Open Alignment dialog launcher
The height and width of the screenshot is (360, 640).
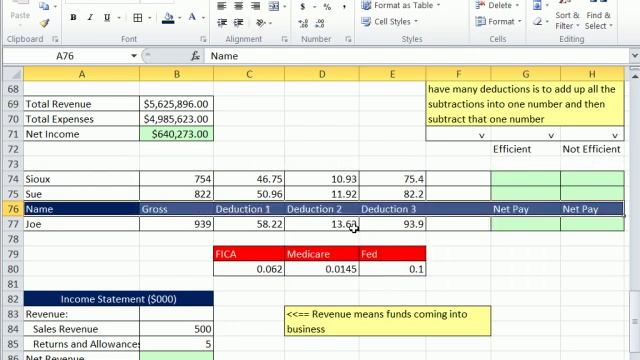[284, 39]
